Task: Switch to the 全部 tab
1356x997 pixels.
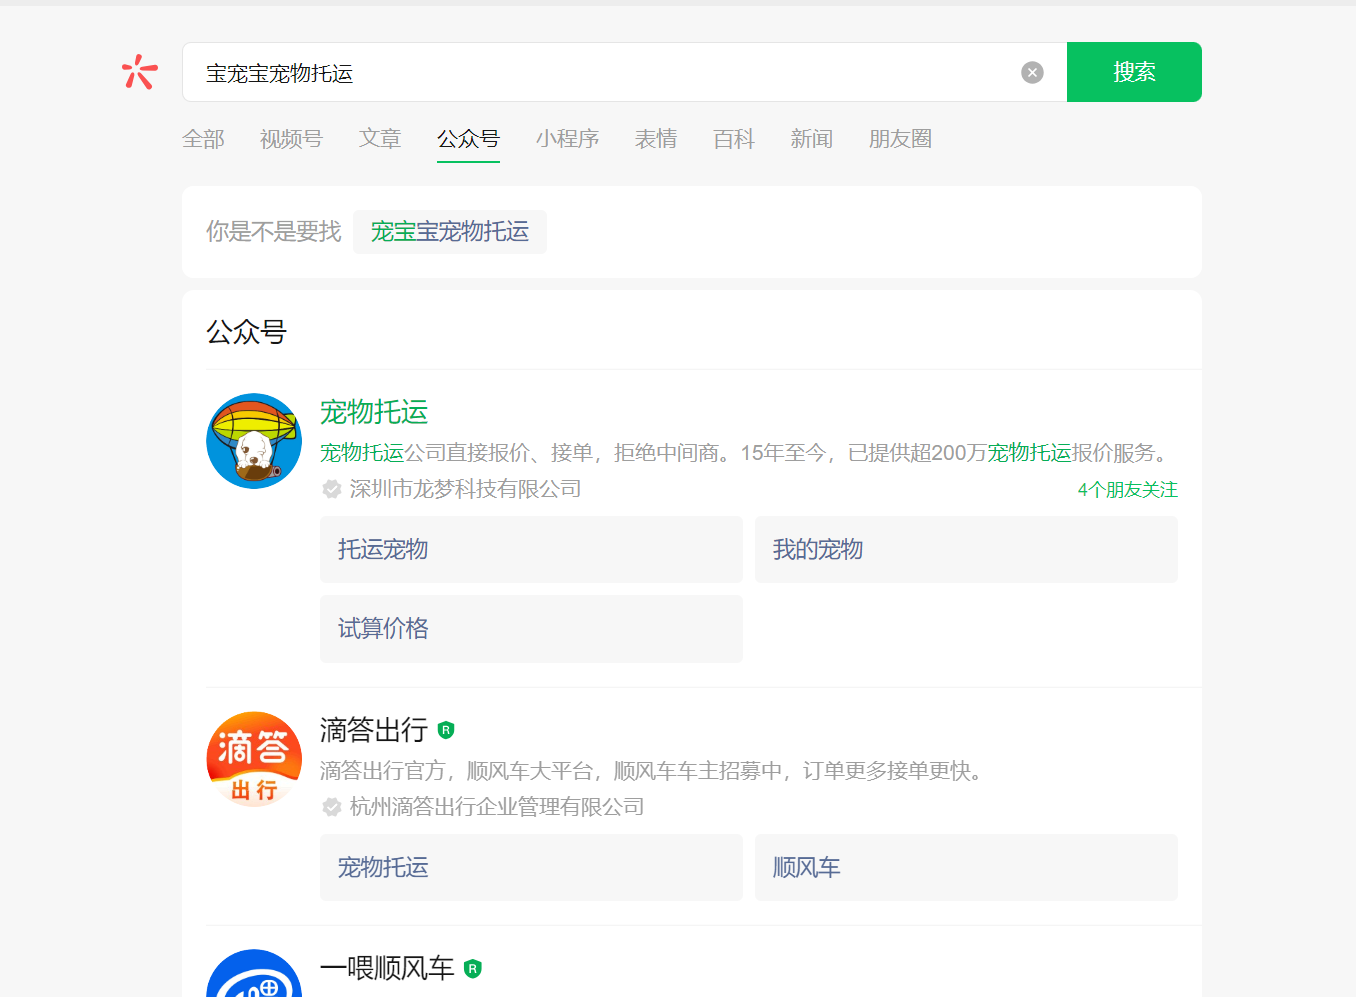Action: coord(203,139)
